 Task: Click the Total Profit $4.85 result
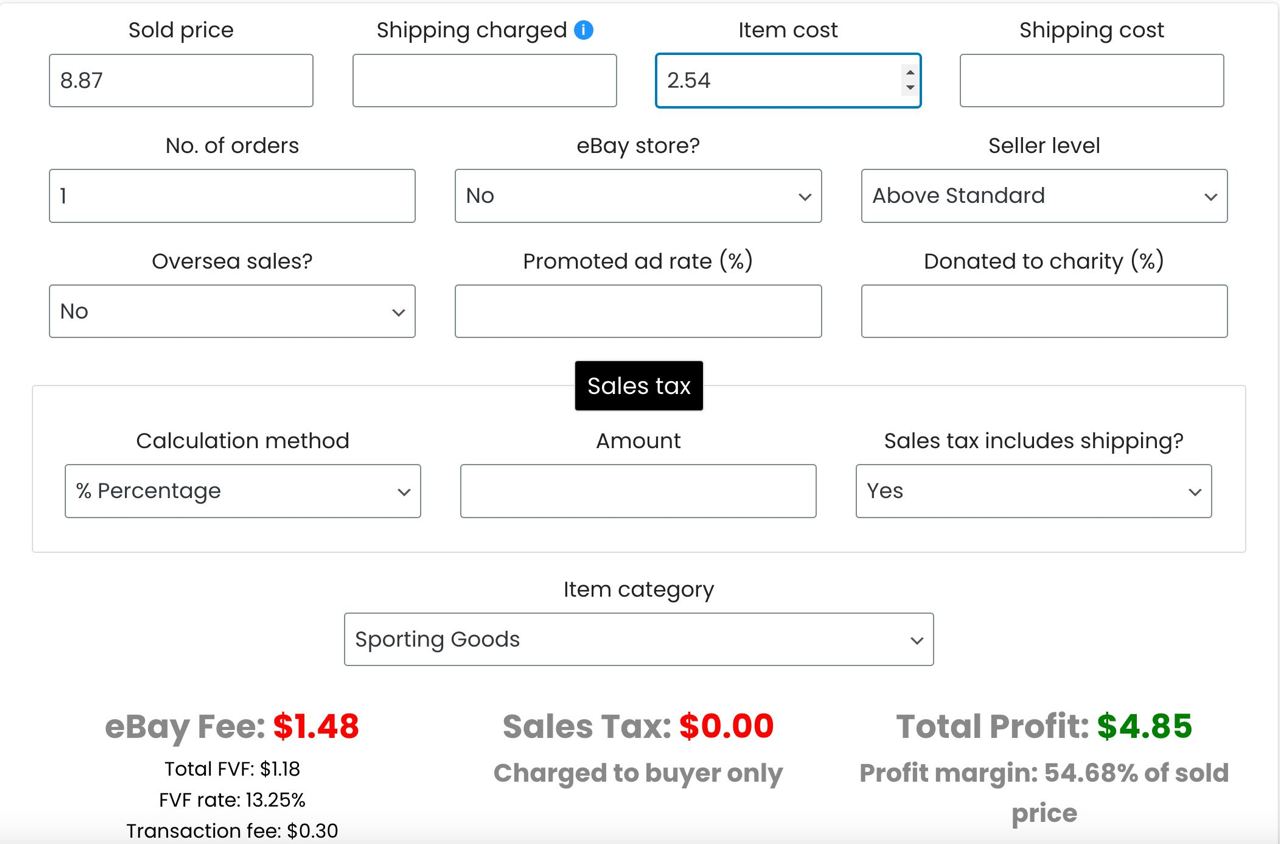[1044, 726]
